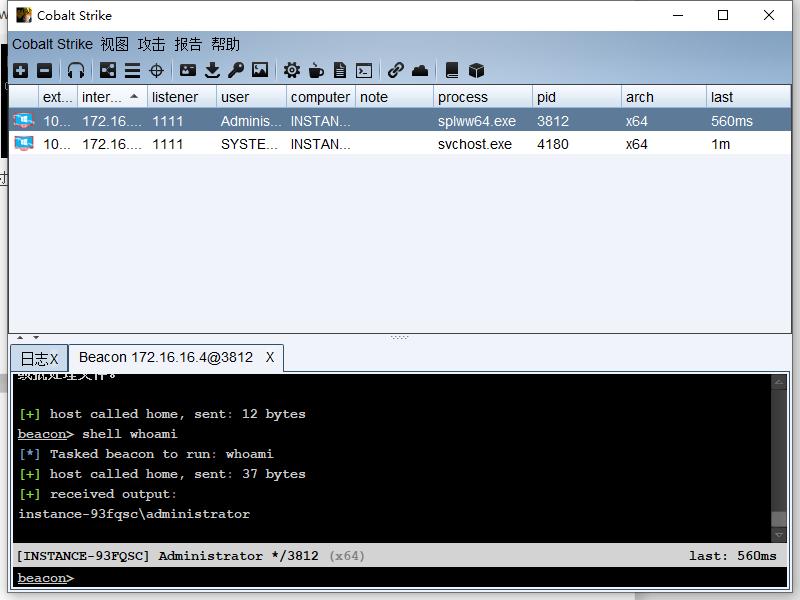Click the beacon command input field

[x=420, y=578]
